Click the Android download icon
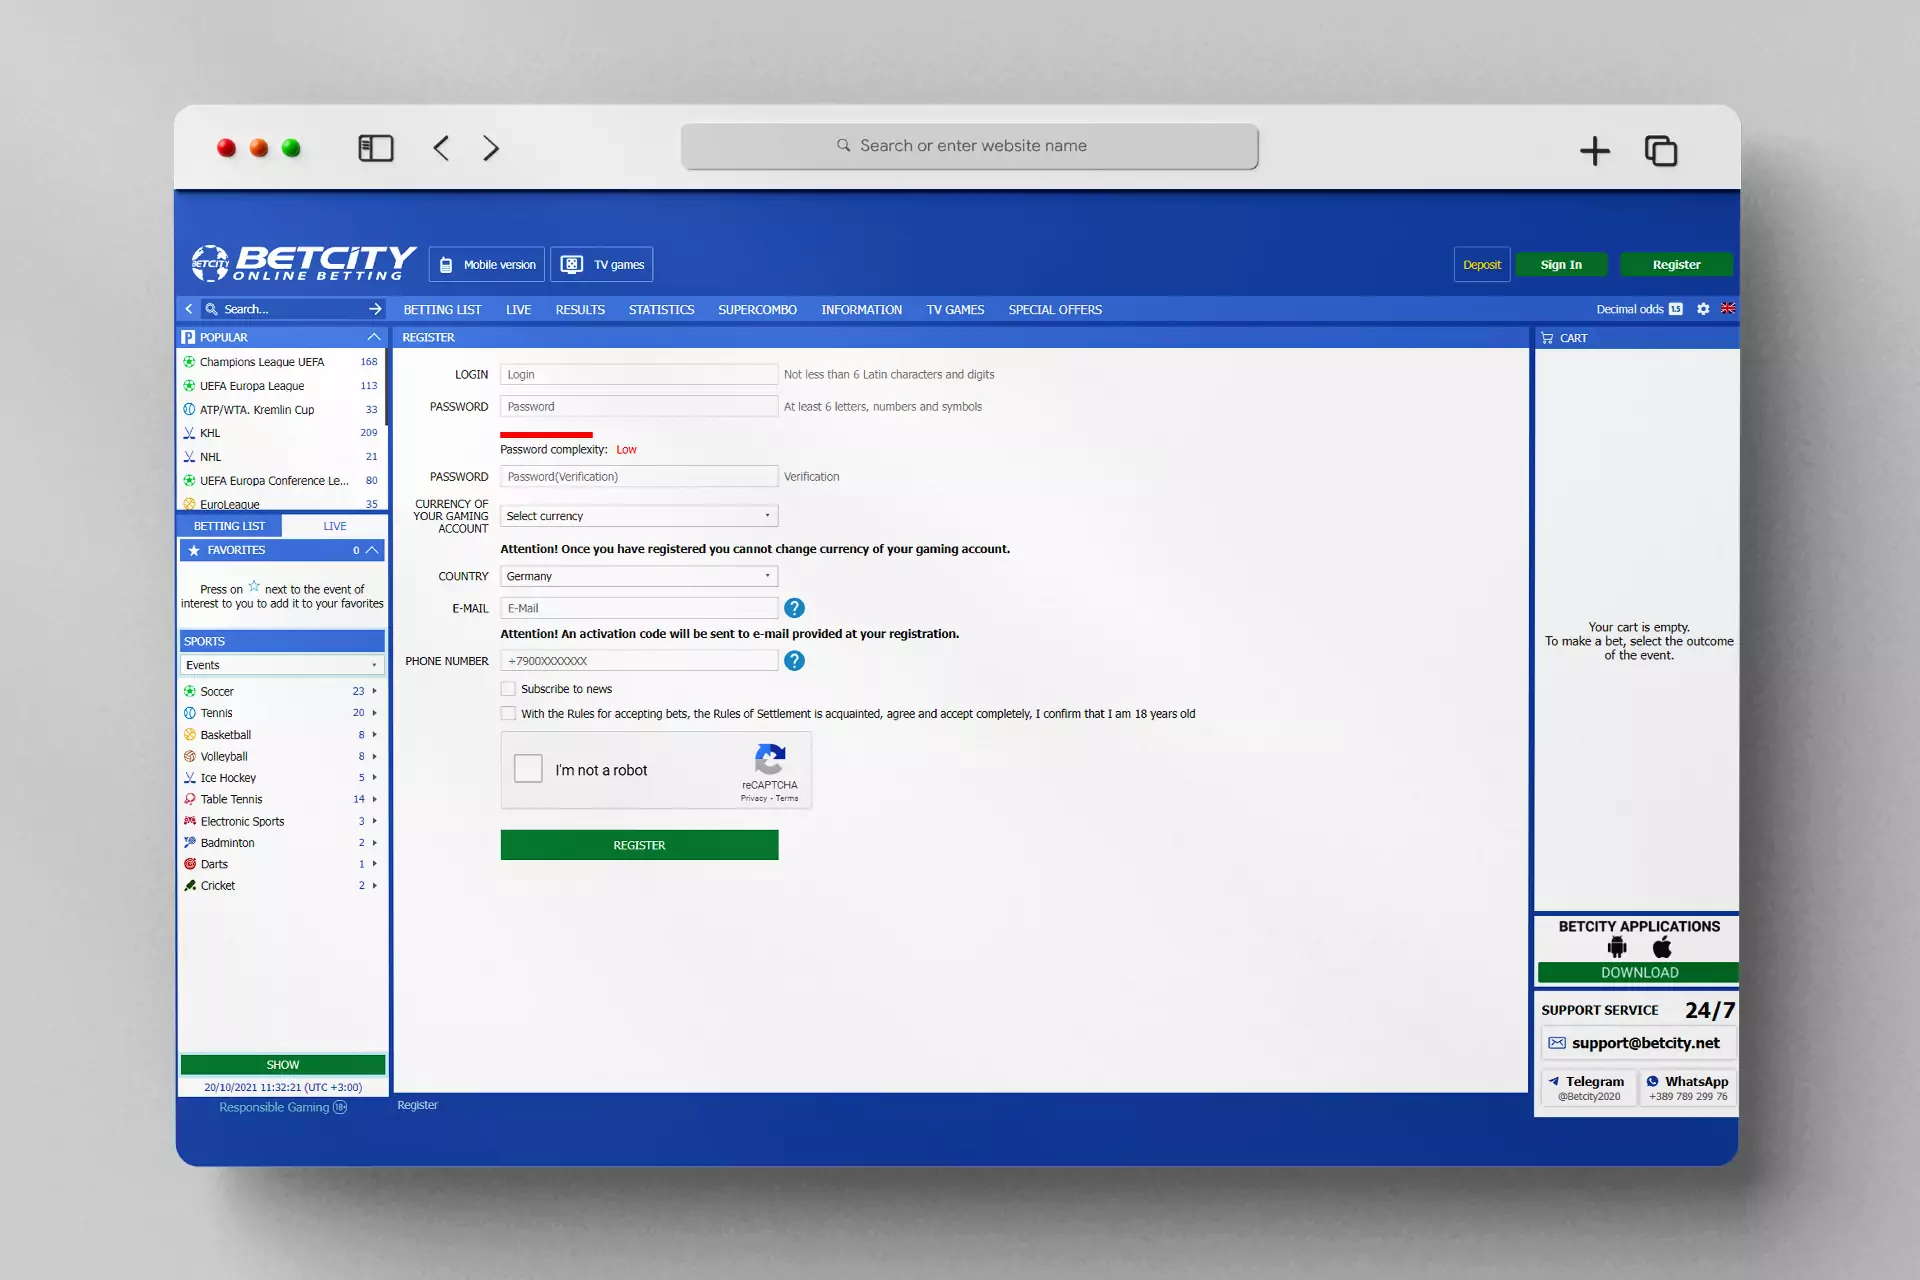The width and height of the screenshot is (1920, 1280). 1617,947
